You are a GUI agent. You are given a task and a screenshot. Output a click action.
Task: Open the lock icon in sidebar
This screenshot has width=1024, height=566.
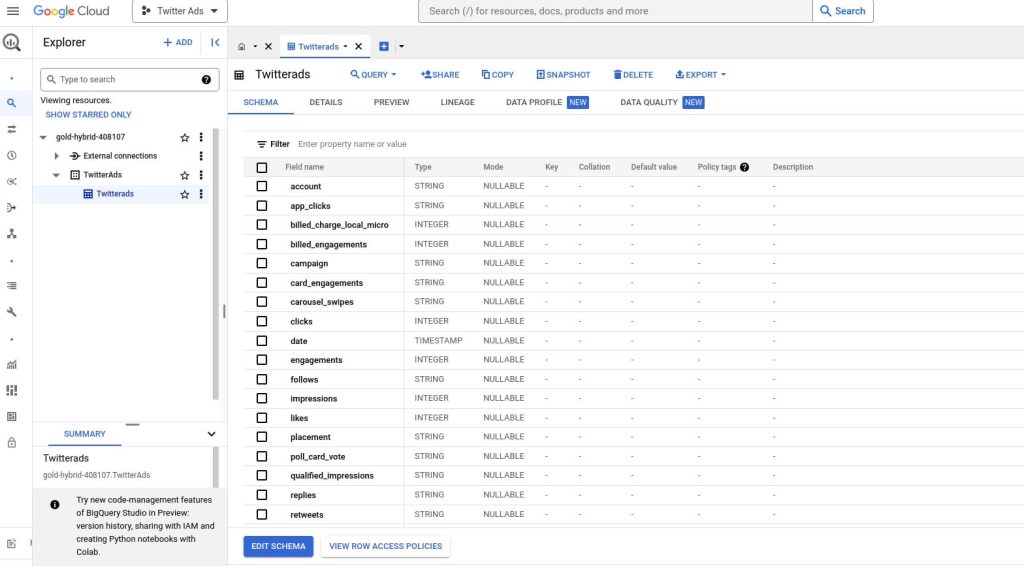coord(12,443)
